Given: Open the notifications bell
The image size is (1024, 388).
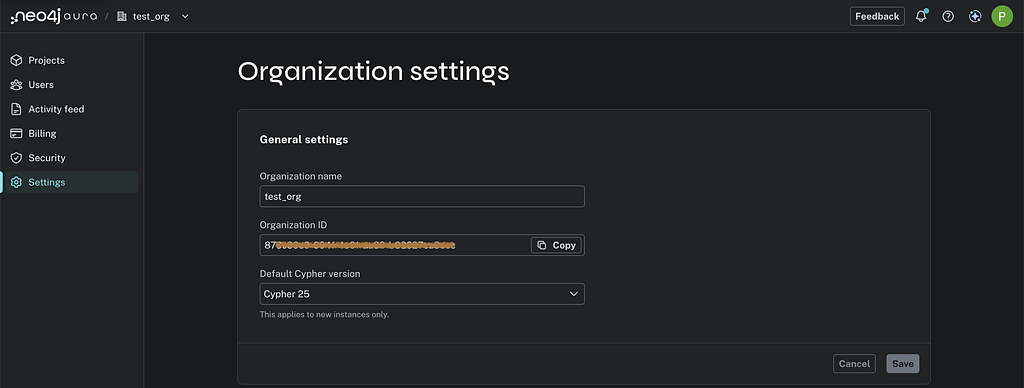Looking at the screenshot, I should point(921,16).
